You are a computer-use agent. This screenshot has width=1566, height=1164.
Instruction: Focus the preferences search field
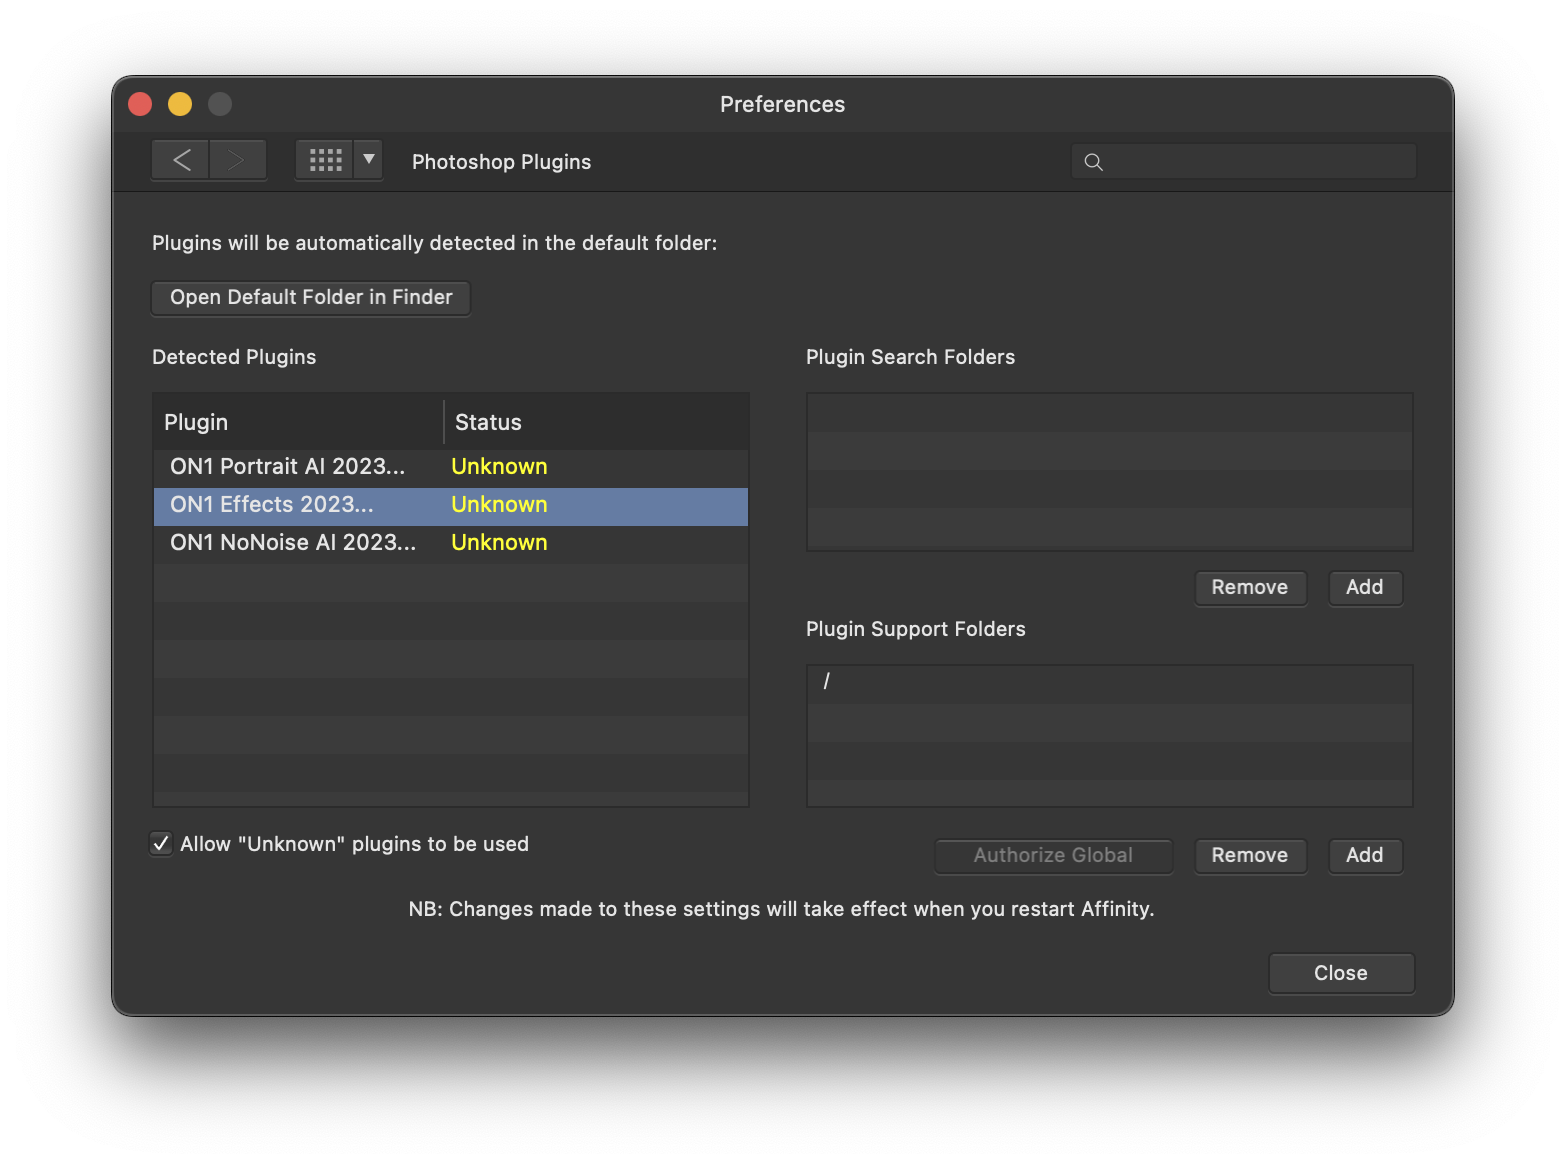(x=1244, y=162)
